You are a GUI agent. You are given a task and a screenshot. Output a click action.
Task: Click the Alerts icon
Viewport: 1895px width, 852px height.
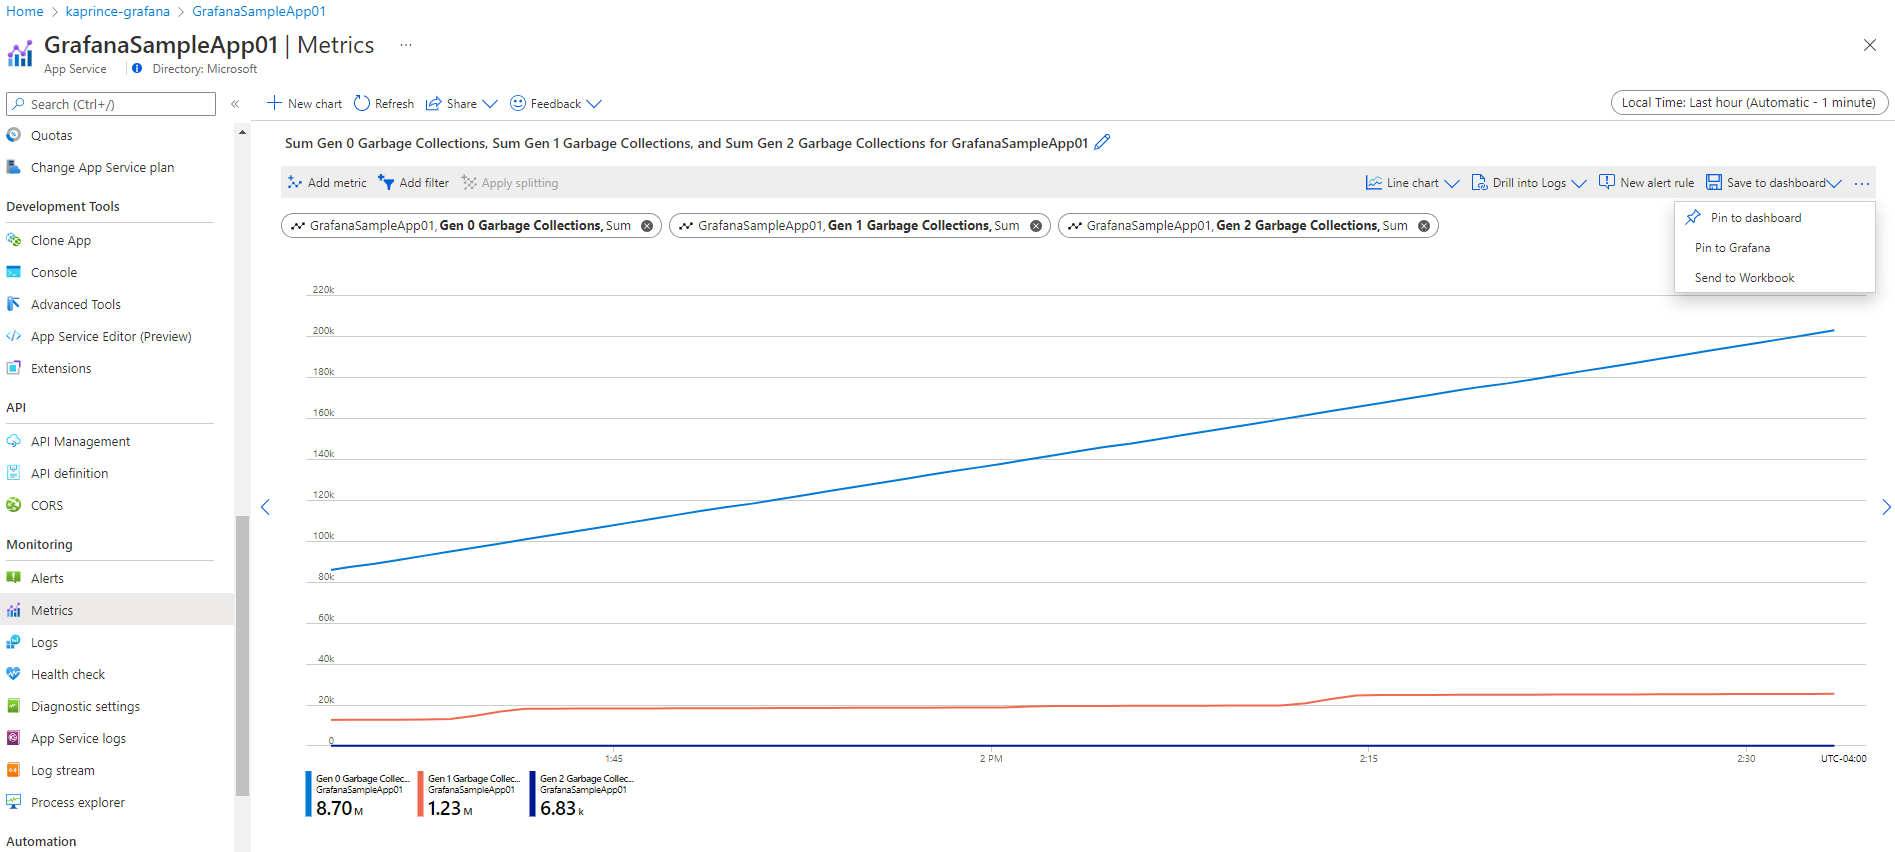coord(14,578)
